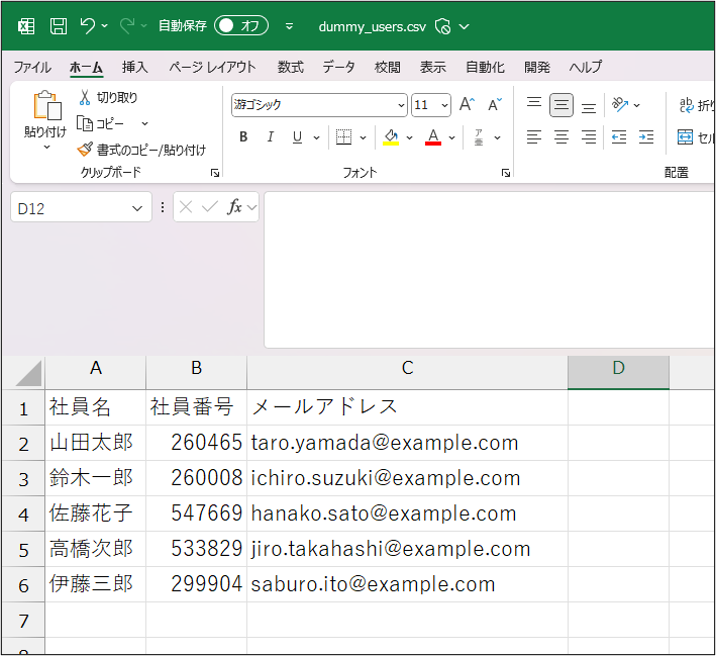
Task: Click the phonetic guide (ruby) icon
Action: (479, 137)
